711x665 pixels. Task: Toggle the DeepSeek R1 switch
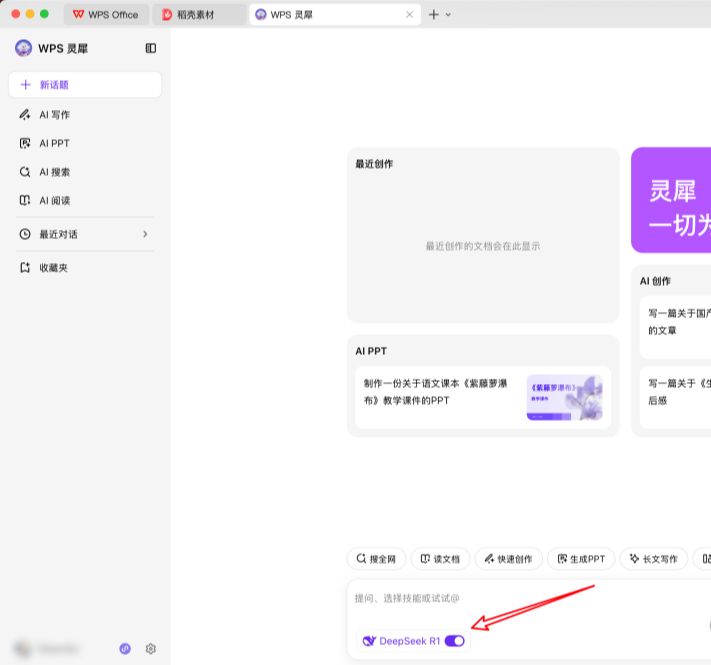click(455, 641)
